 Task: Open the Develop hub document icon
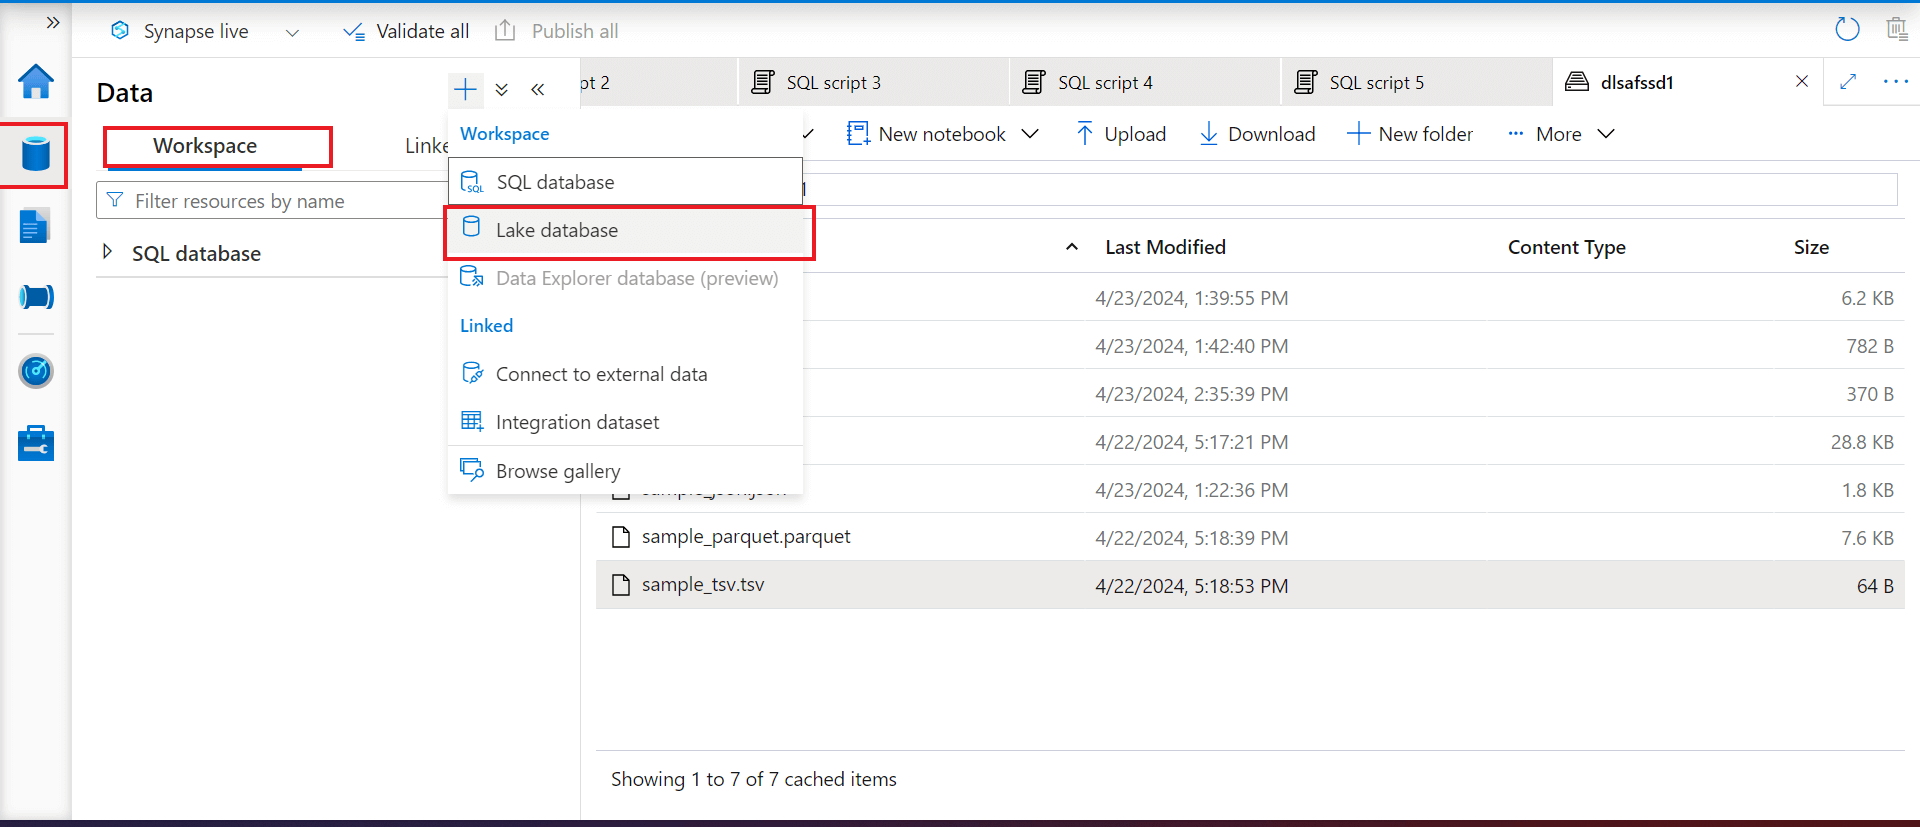click(34, 227)
